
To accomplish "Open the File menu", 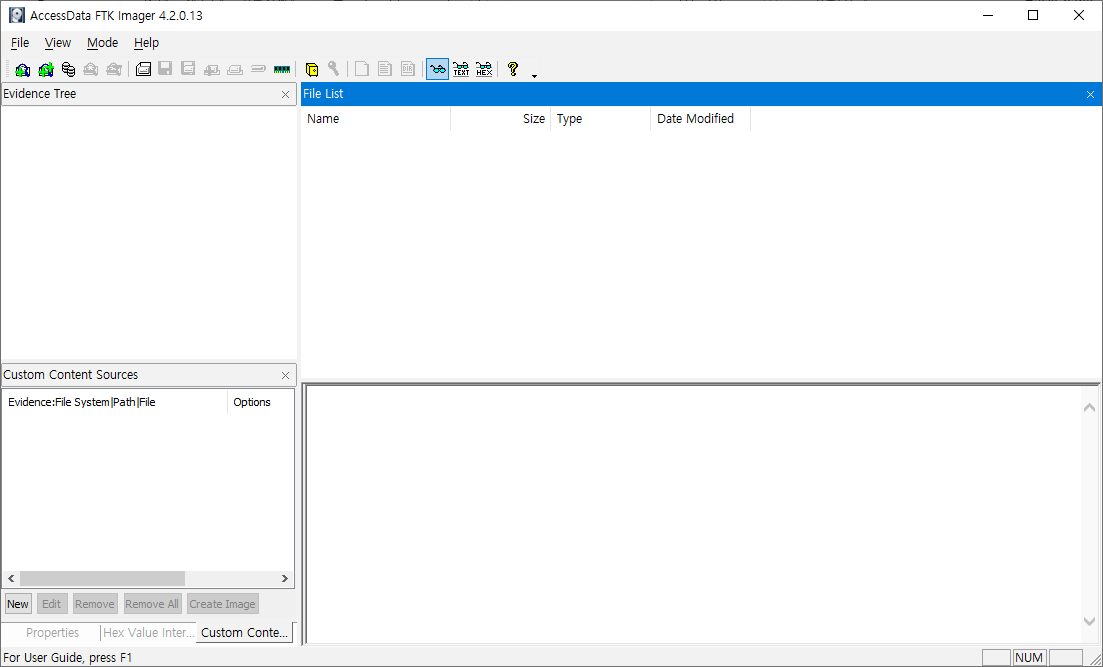I will point(20,43).
